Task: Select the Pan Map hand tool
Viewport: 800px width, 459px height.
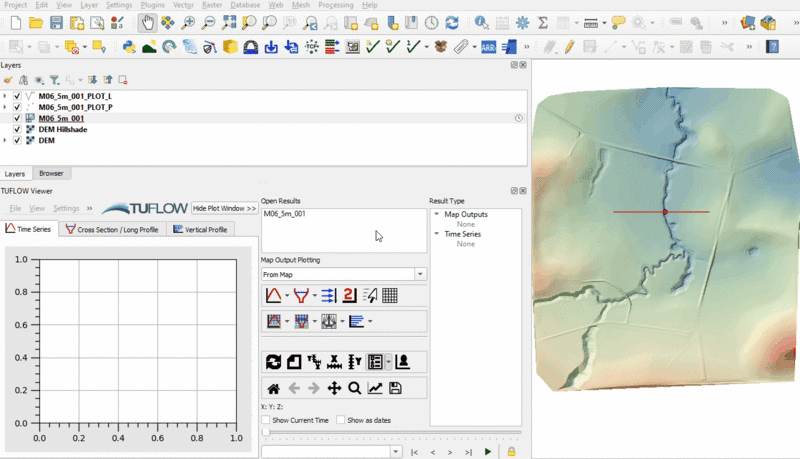Action: (x=148, y=22)
